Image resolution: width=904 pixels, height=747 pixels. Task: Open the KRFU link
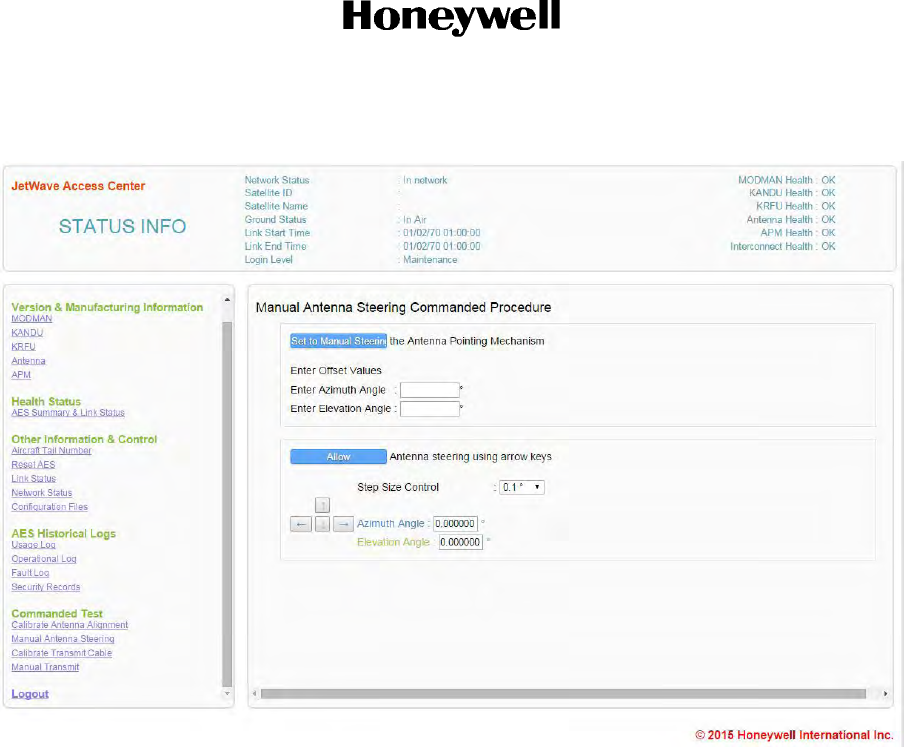click(24, 346)
